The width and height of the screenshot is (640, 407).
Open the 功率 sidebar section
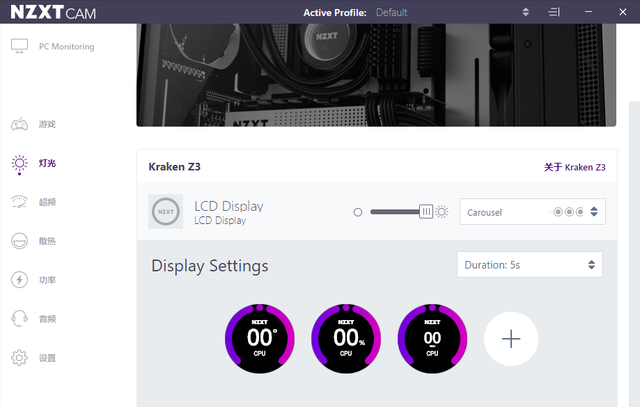coord(47,280)
